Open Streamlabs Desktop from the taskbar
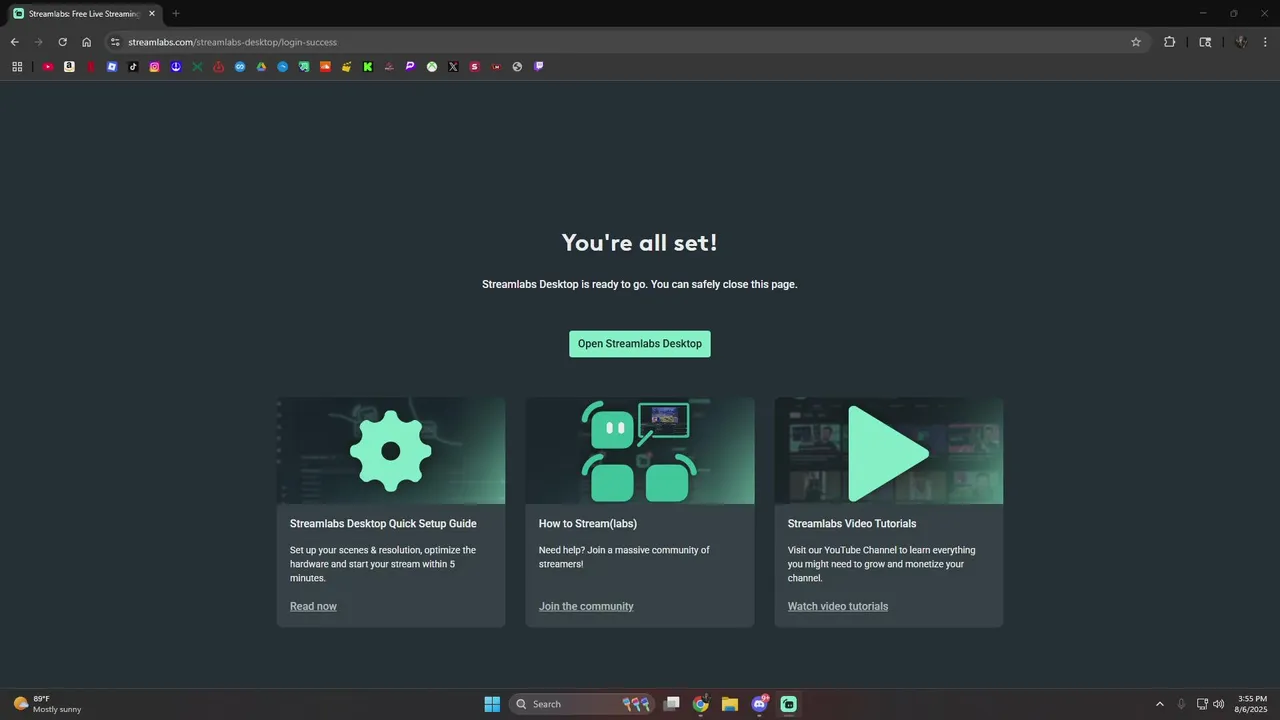Viewport: 1280px width, 720px height. [x=788, y=704]
